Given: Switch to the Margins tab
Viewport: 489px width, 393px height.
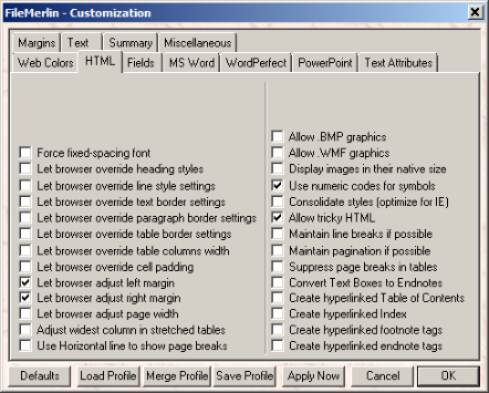Looking at the screenshot, I should point(37,43).
